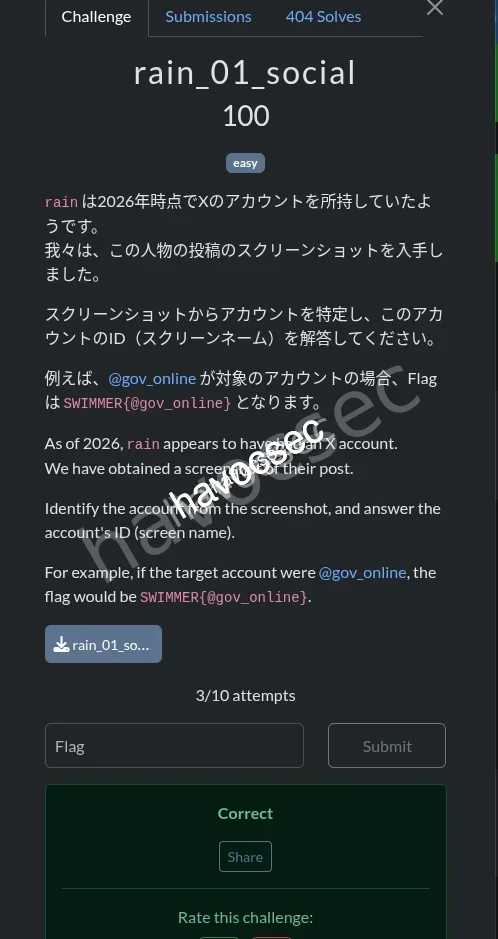The width and height of the screenshot is (498, 939).
Task: Close the challenge dialog with the X
Action: click(435, 7)
